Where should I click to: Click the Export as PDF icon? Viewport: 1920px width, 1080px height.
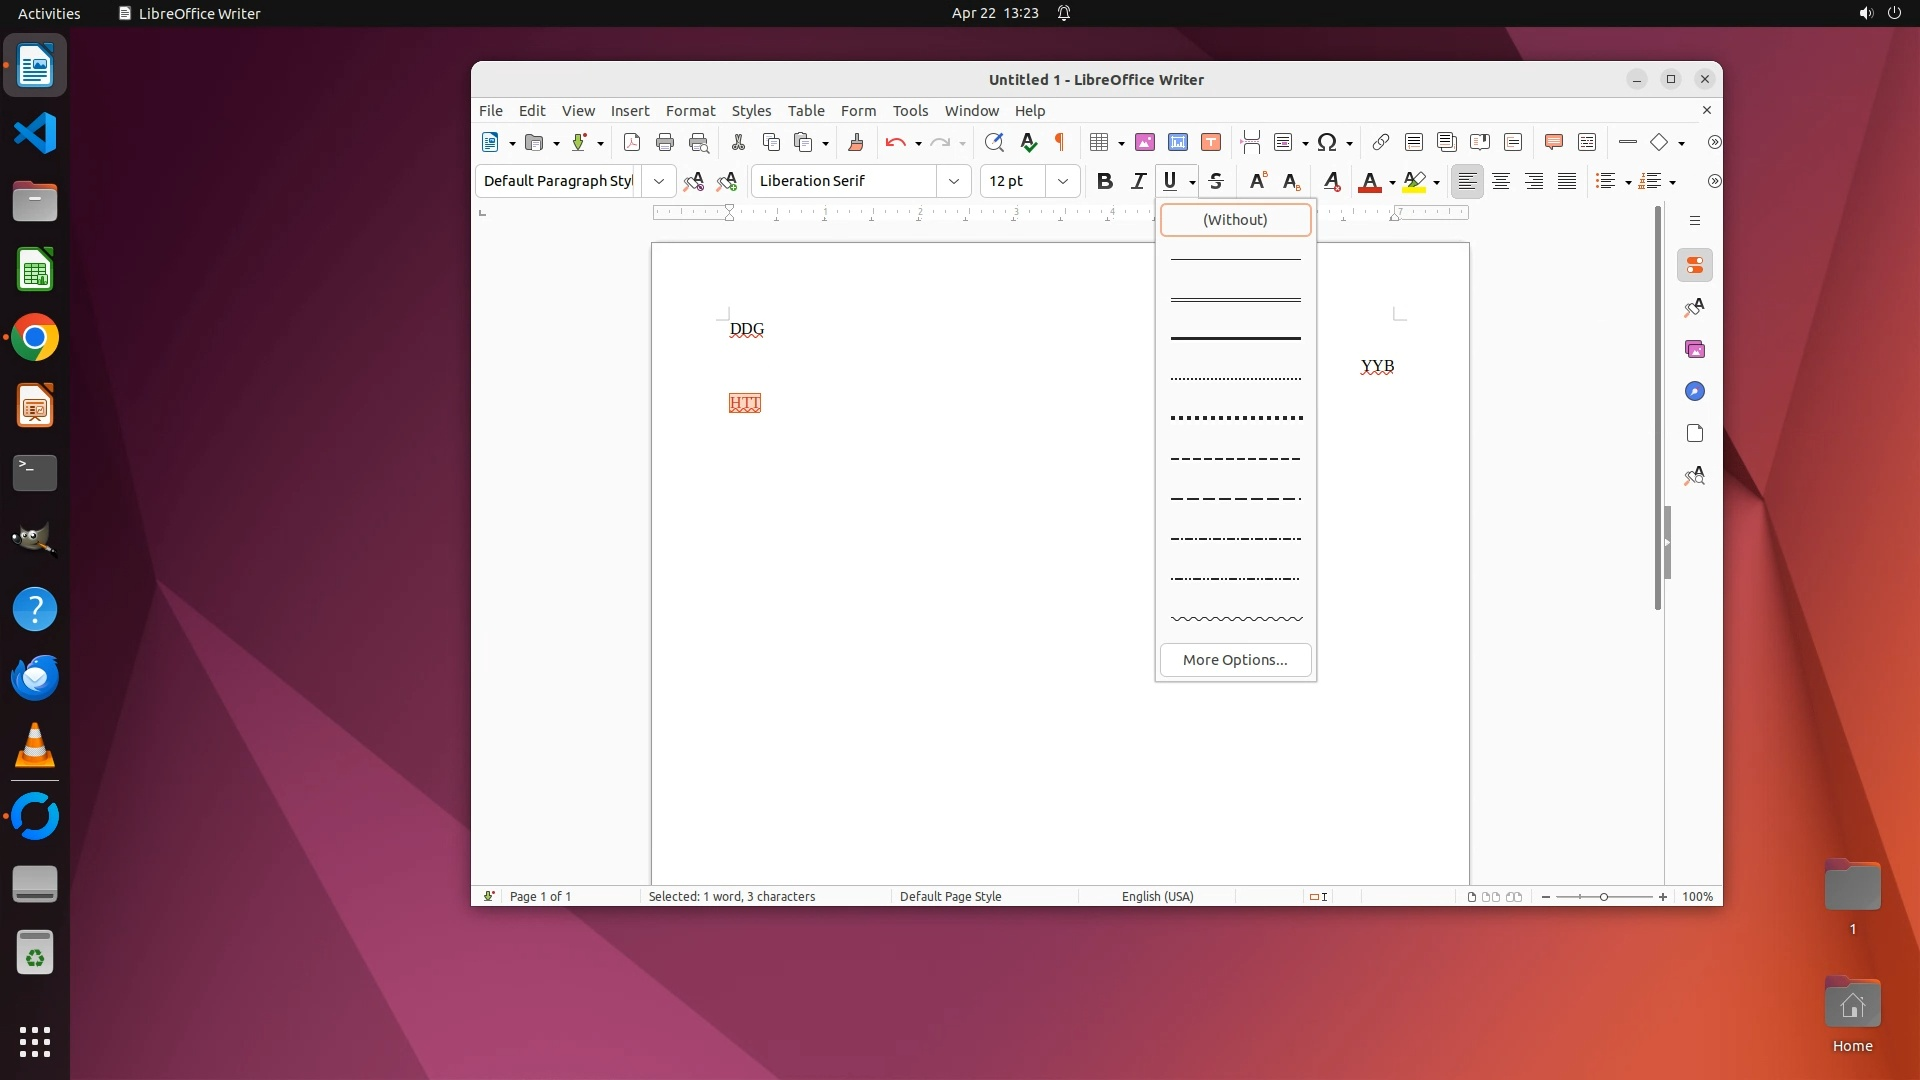point(631,142)
